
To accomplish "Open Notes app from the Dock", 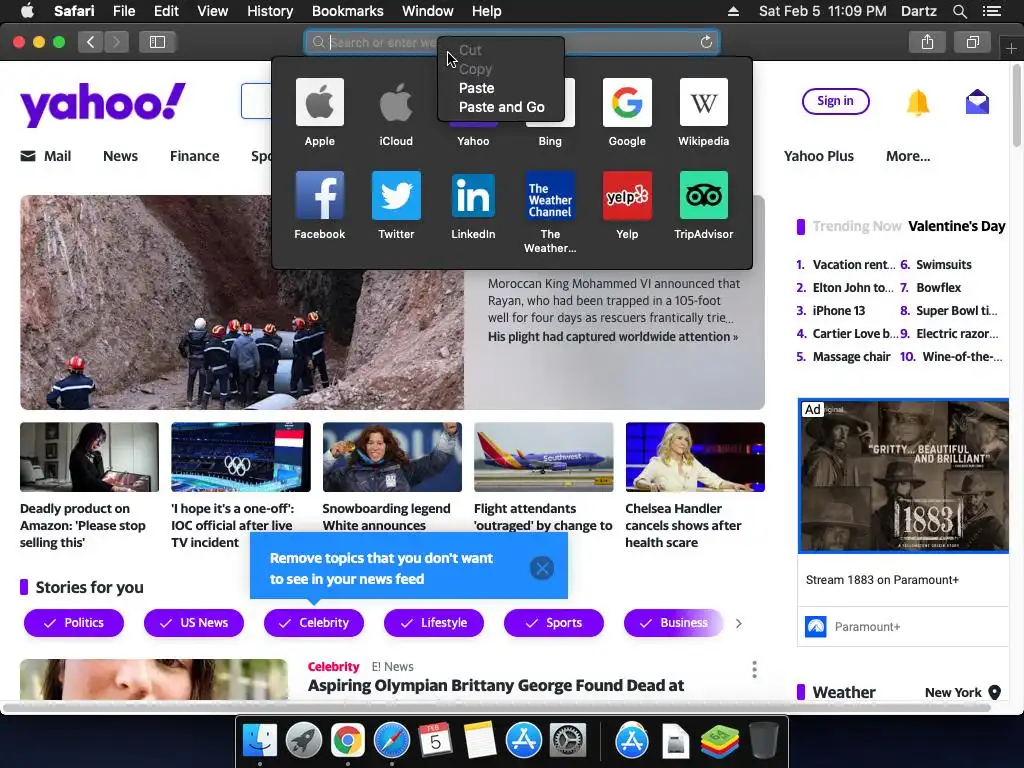I will 480,741.
